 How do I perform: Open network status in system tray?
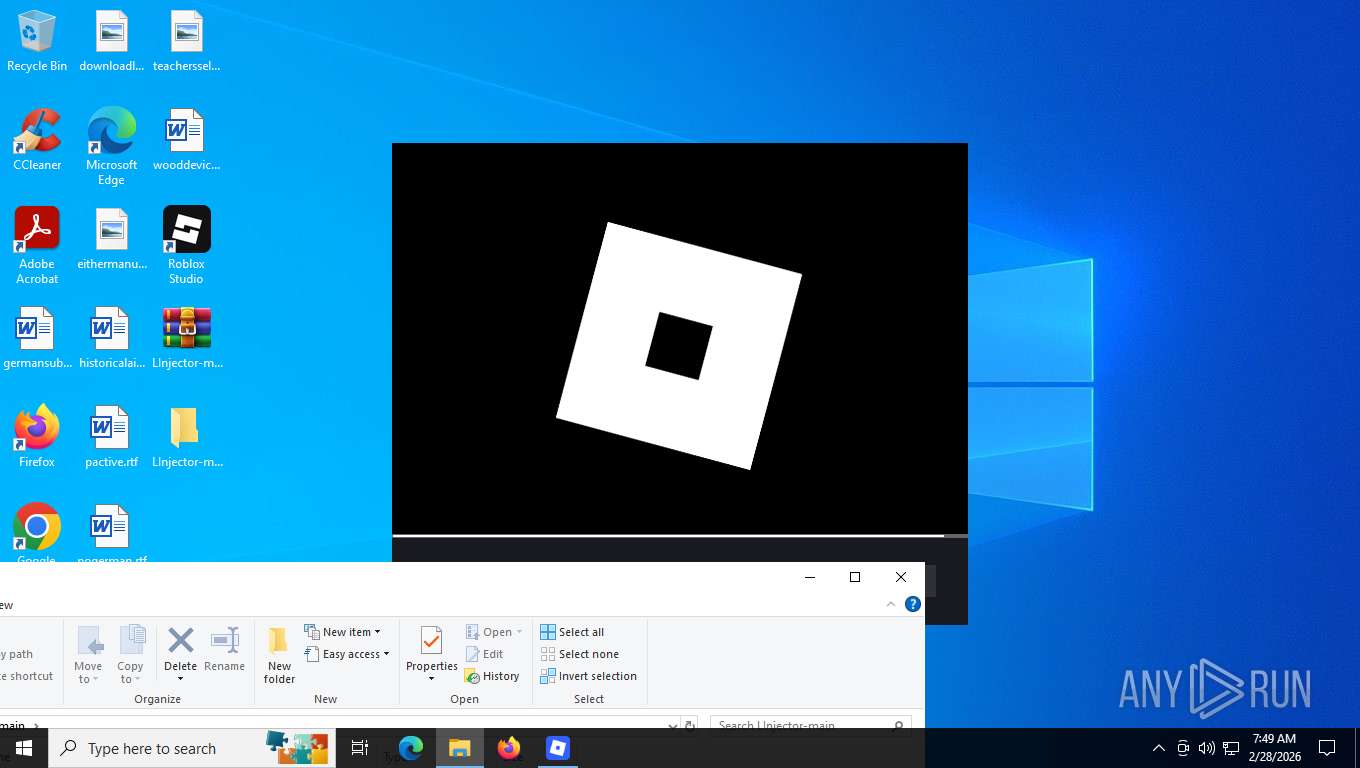tap(1231, 748)
